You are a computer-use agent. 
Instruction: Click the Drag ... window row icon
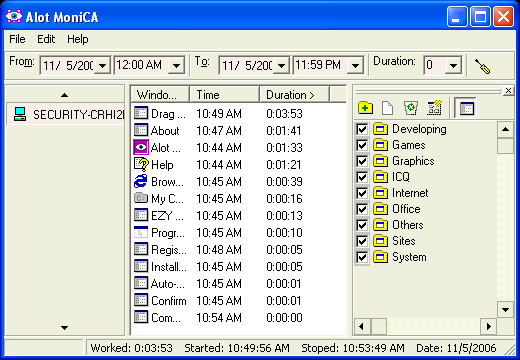tap(141, 113)
